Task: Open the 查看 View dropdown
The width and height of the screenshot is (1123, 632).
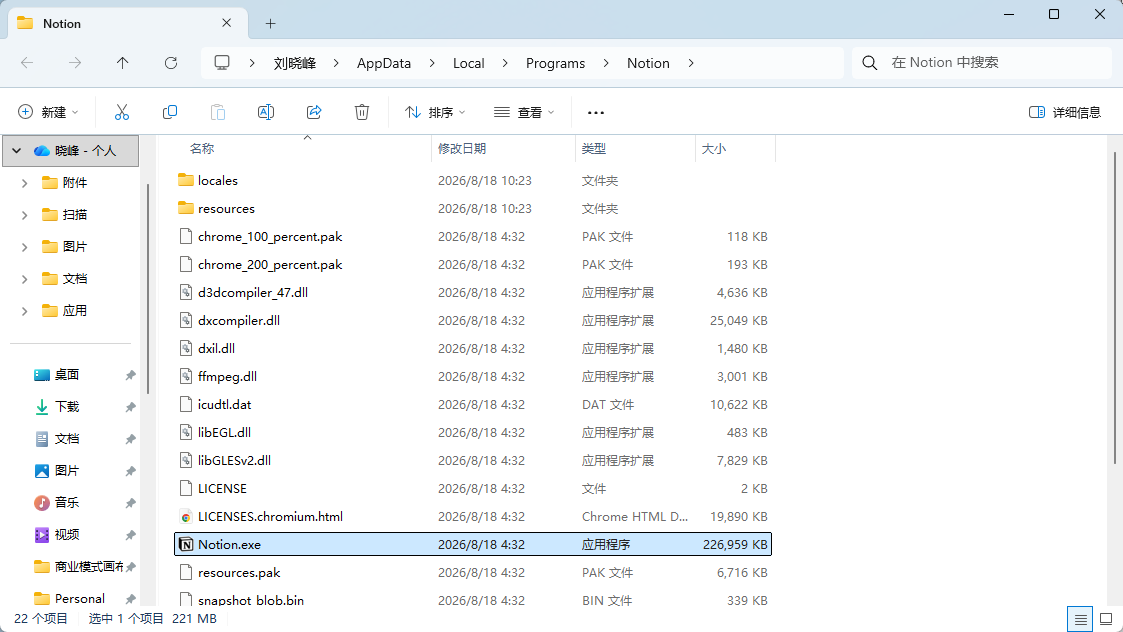Action: coord(524,112)
